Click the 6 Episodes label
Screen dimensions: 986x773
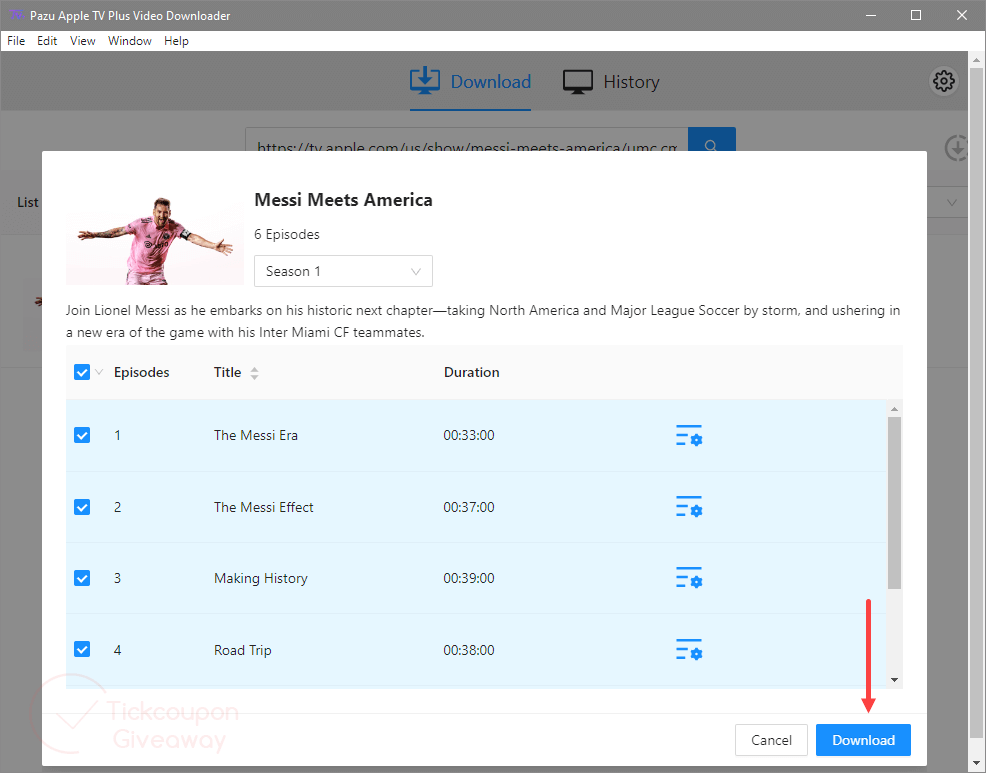click(287, 235)
